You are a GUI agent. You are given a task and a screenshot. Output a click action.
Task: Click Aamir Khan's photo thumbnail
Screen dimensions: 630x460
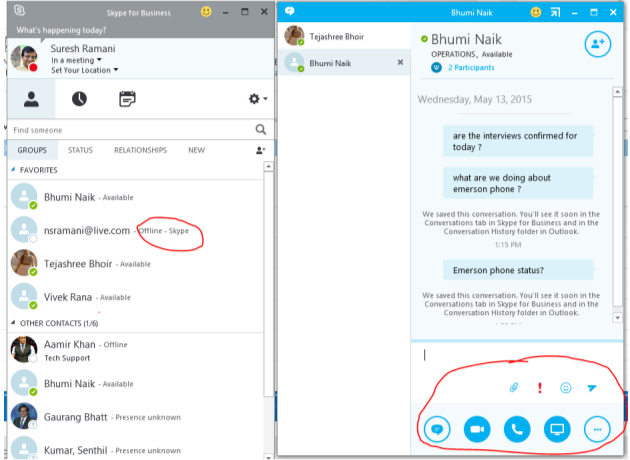pyautogui.click(x=24, y=349)
